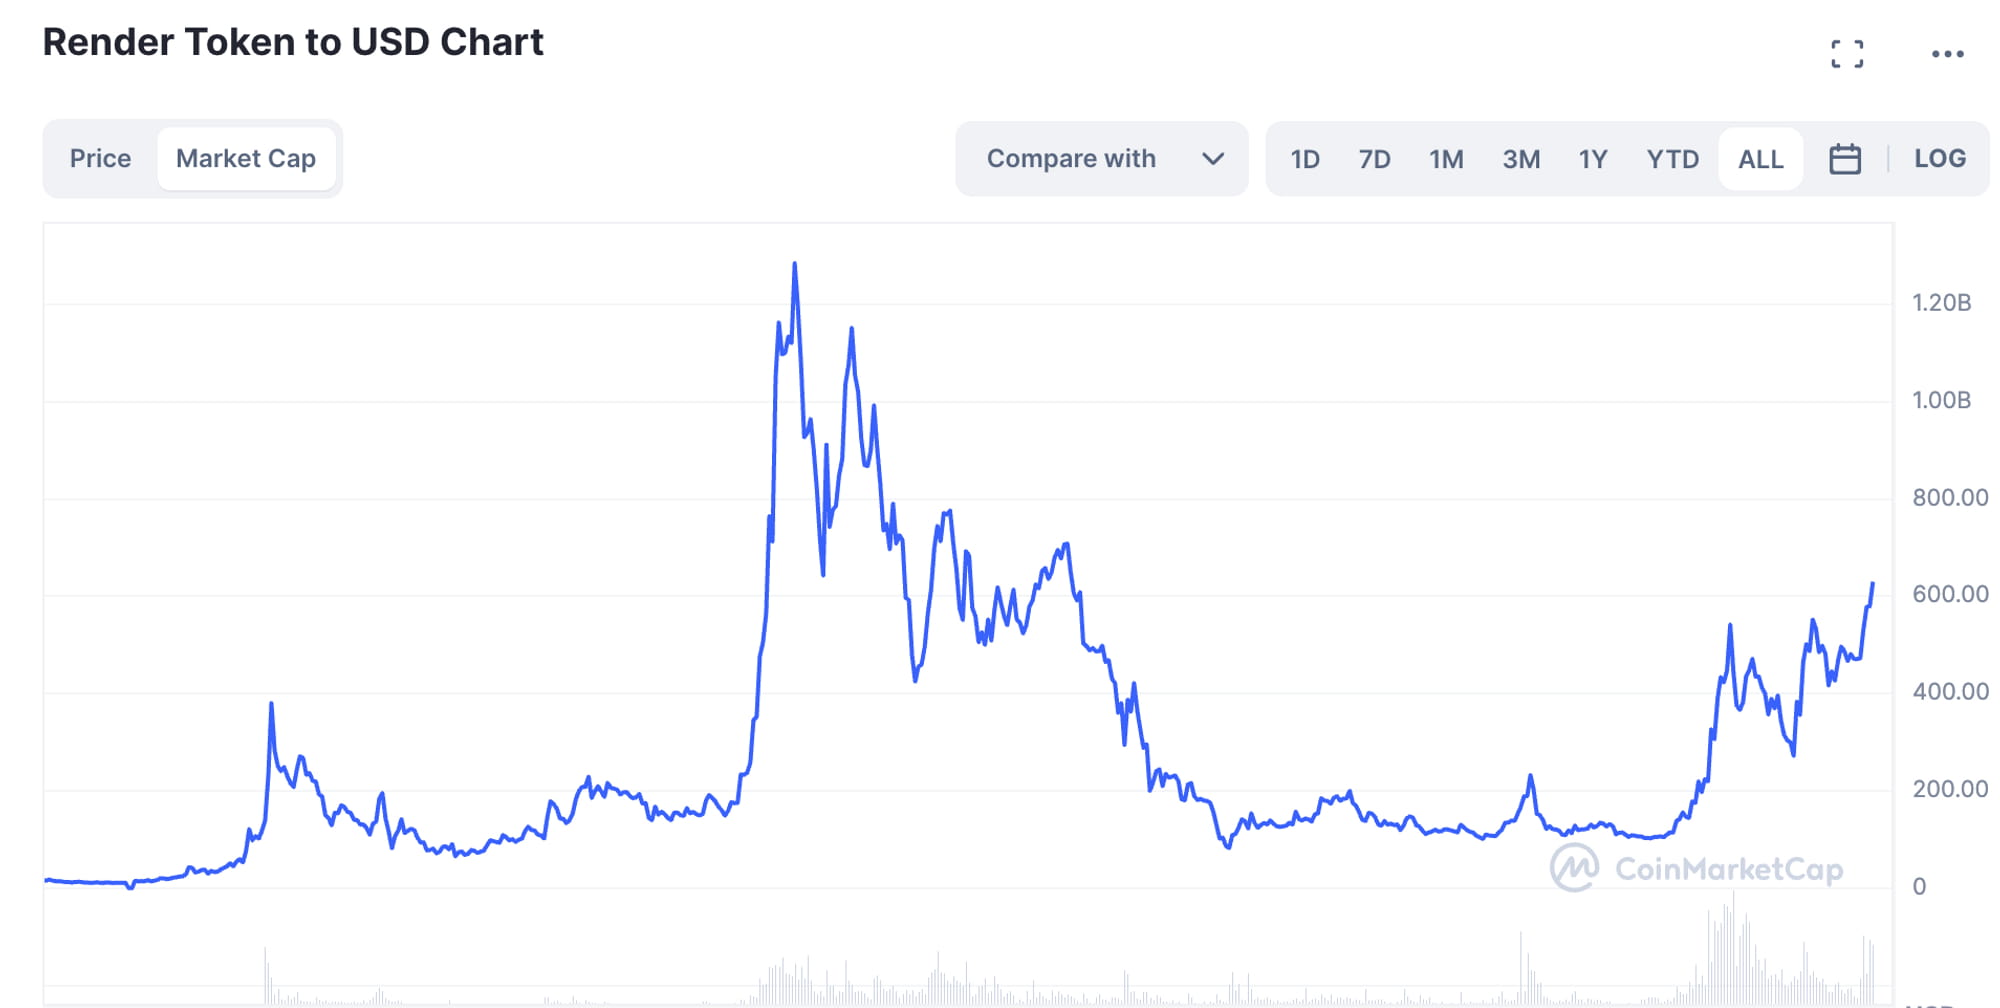Screen dimensions: 2000x1008
Task: Expand the Compare with dropdown
Action: pyautogui.click(x=1102, y=159)
